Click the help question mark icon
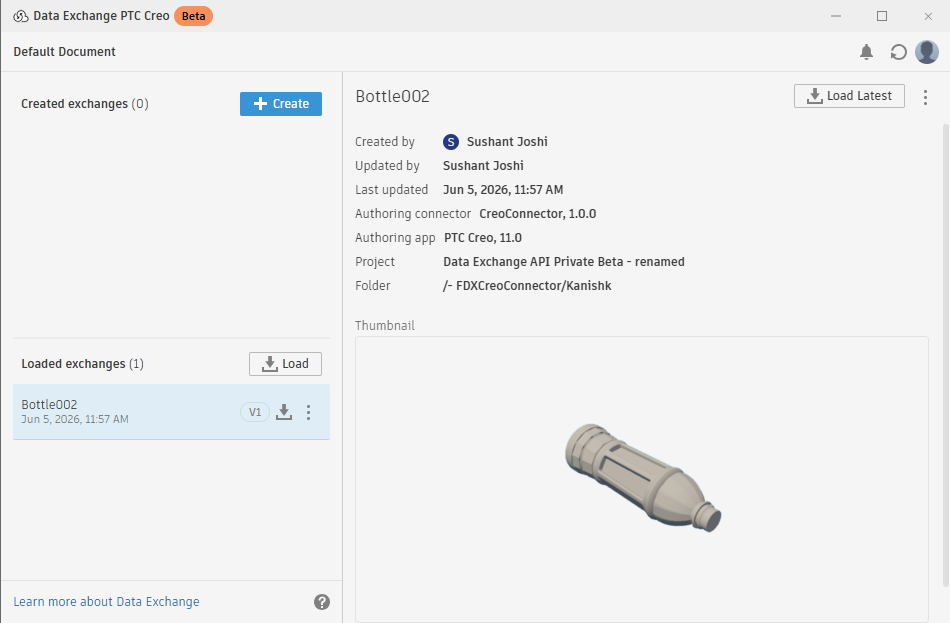 (x=322, y=602)
